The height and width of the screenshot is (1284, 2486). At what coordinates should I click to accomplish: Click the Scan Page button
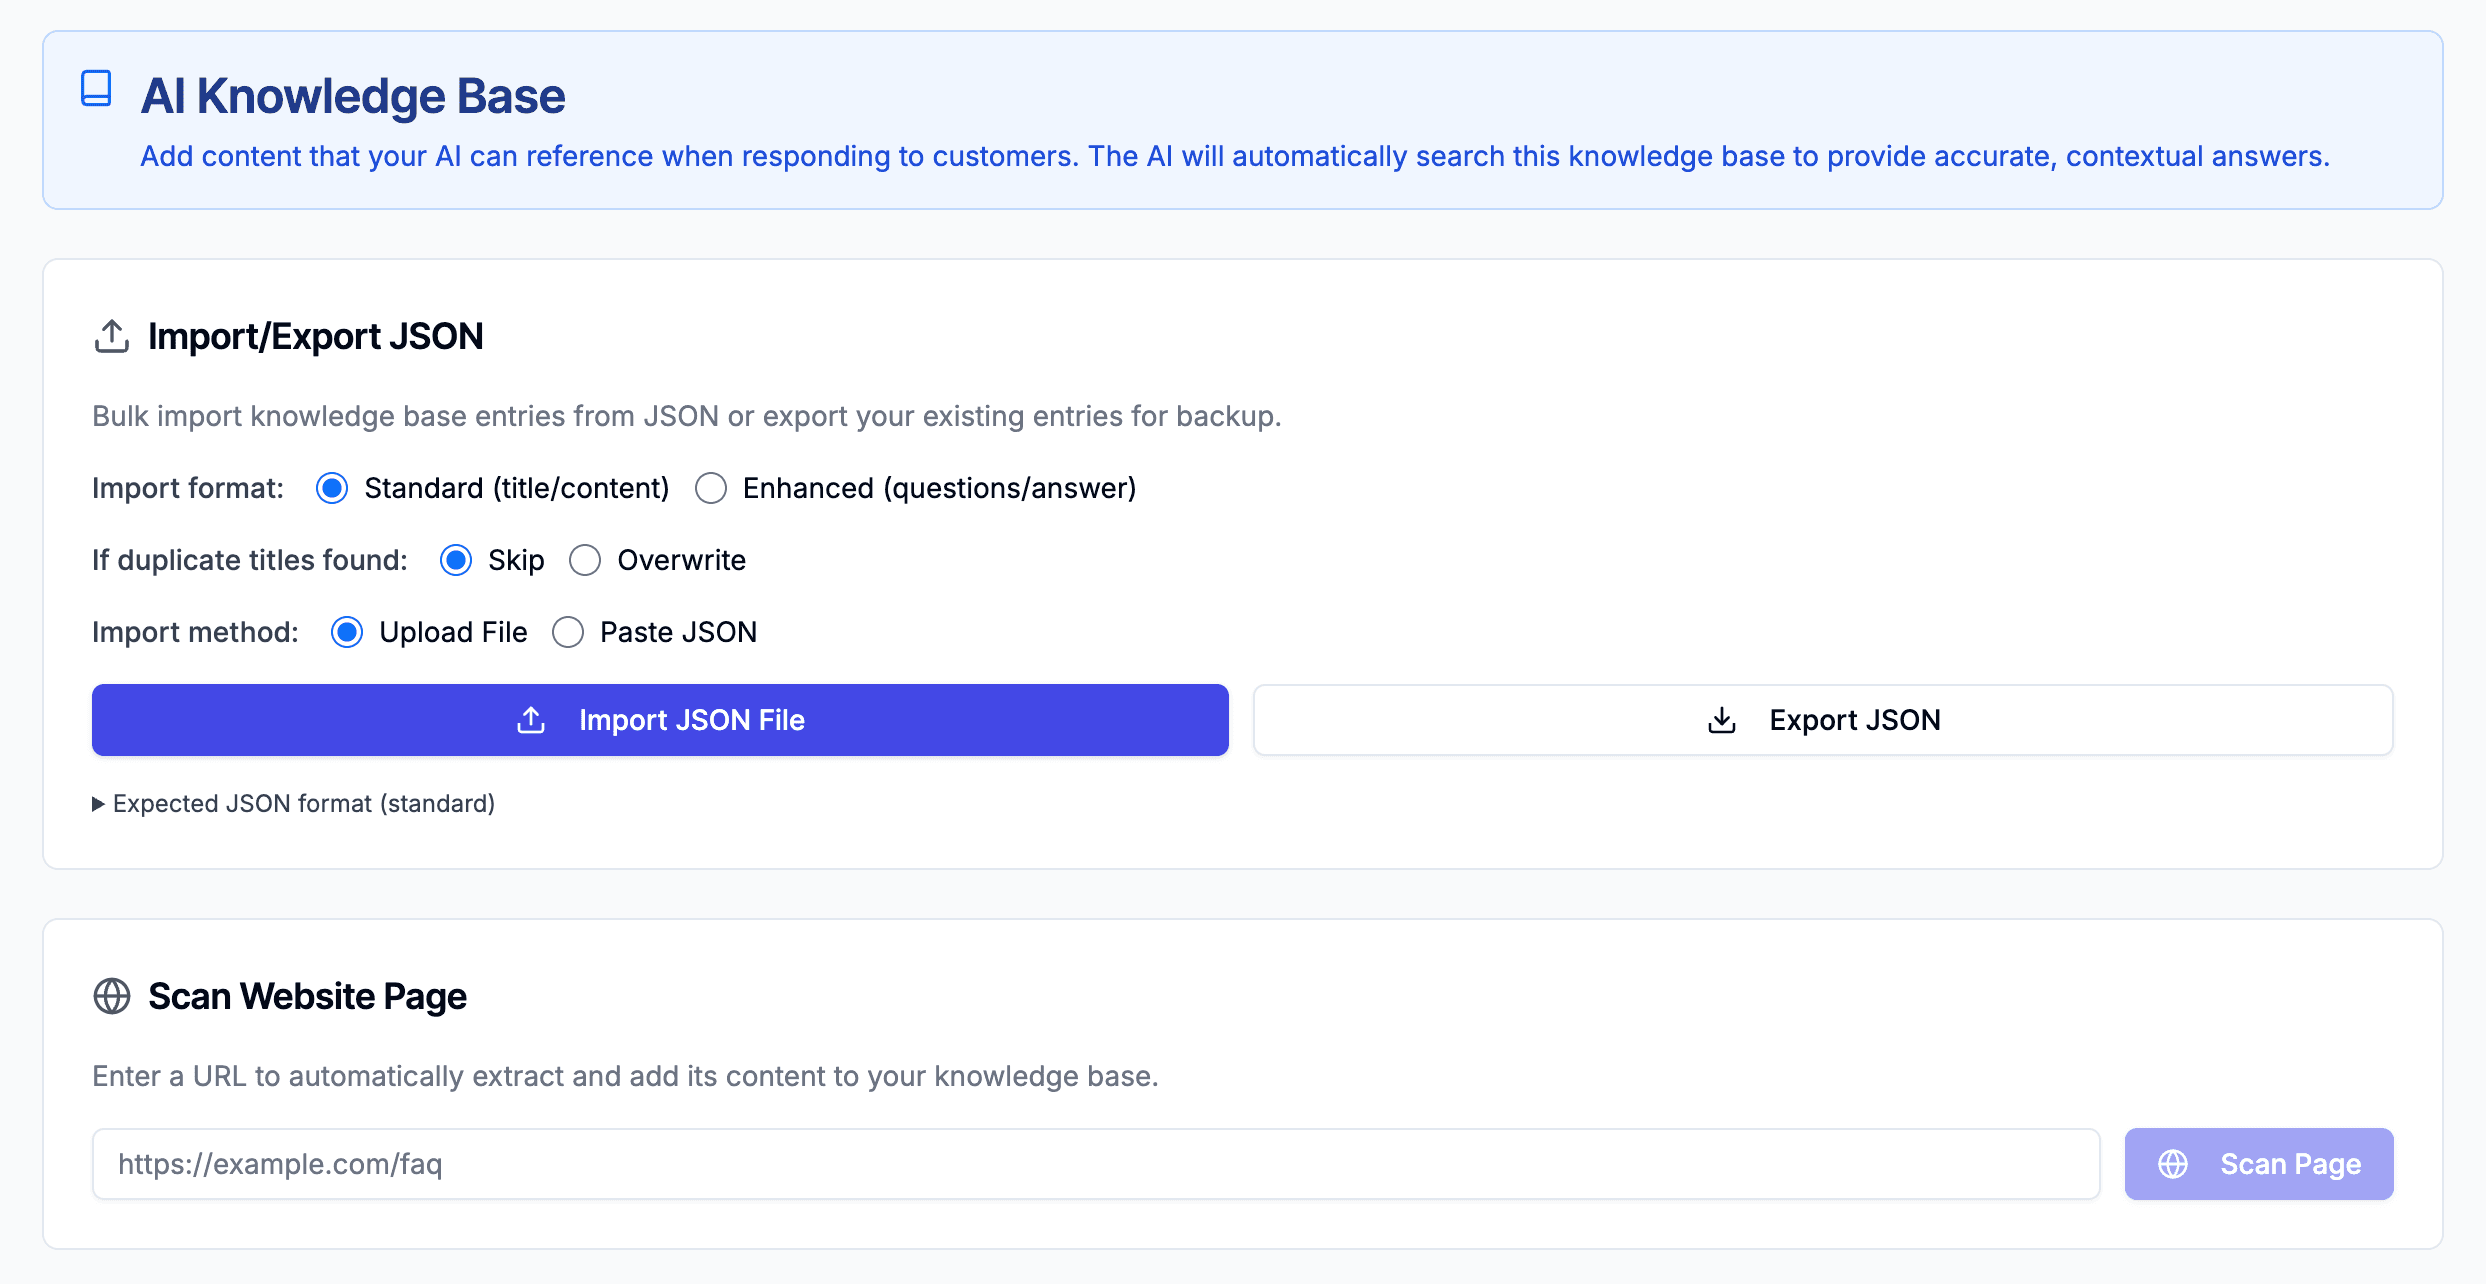click(2259, 1164)
